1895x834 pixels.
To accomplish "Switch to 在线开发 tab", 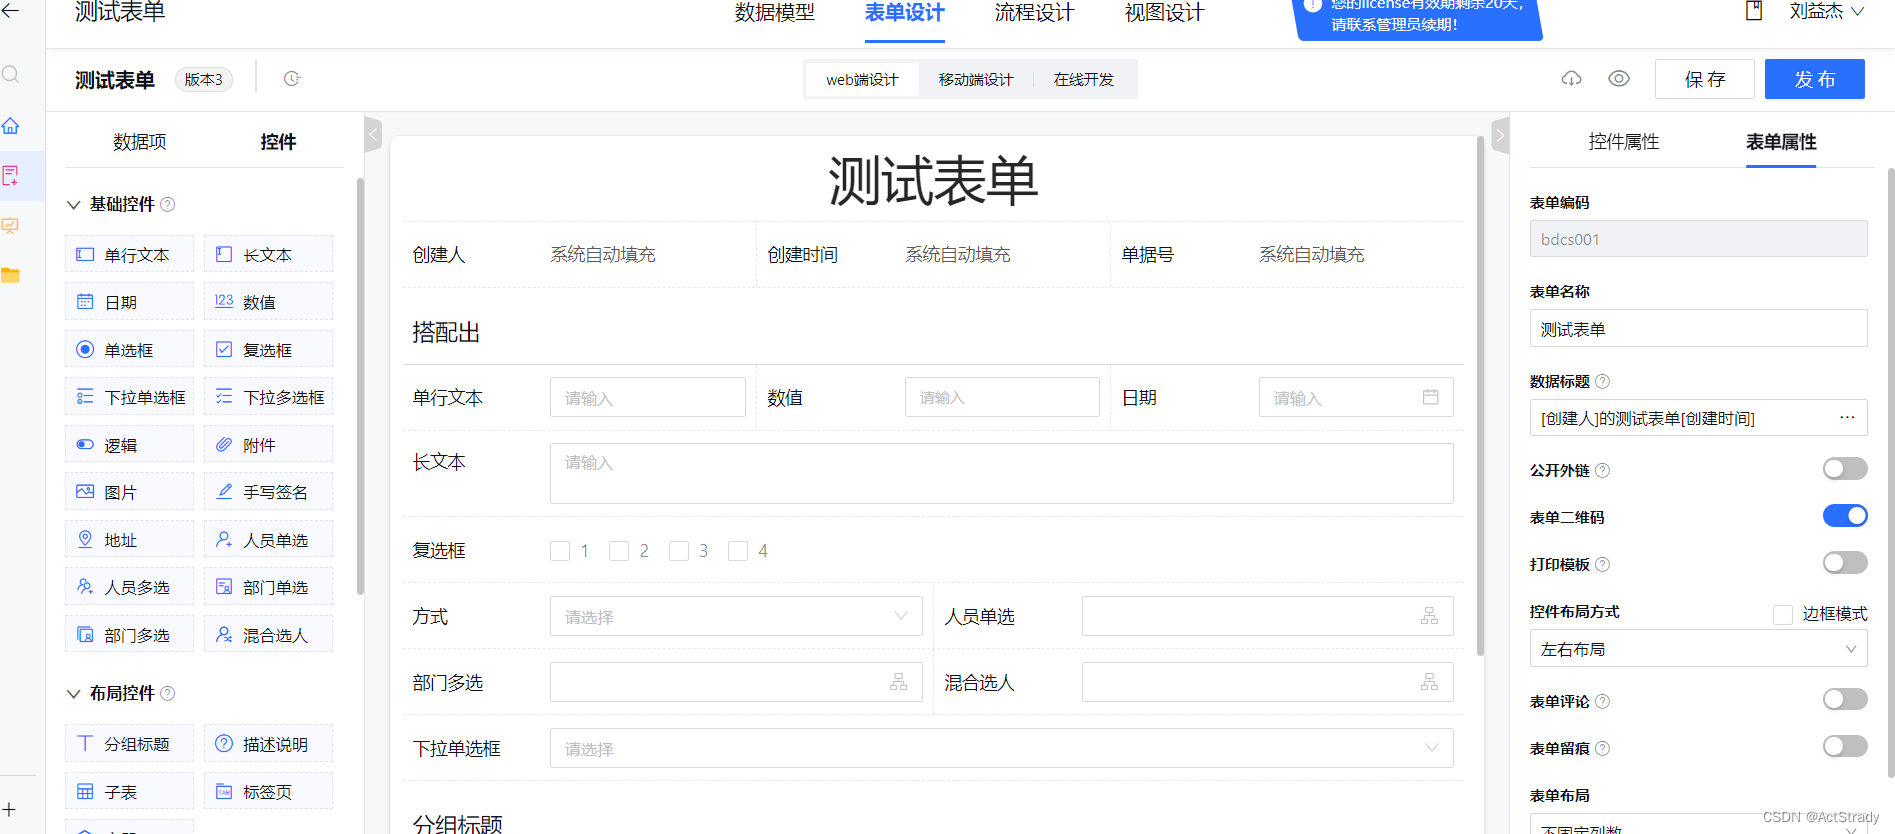I will point(1084,79).
